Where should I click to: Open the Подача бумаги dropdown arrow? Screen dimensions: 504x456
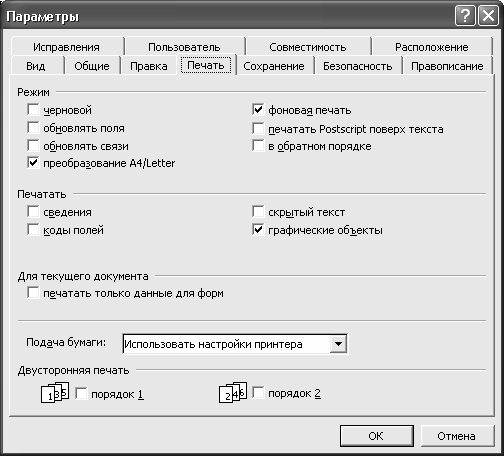pos(338,344)
